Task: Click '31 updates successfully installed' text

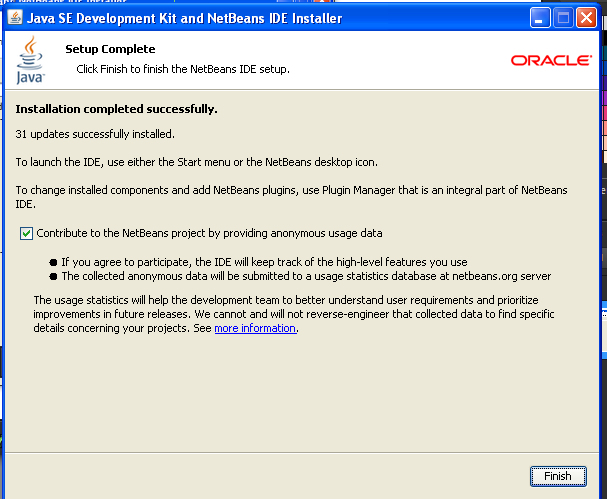Action: (x=96, y=134)
